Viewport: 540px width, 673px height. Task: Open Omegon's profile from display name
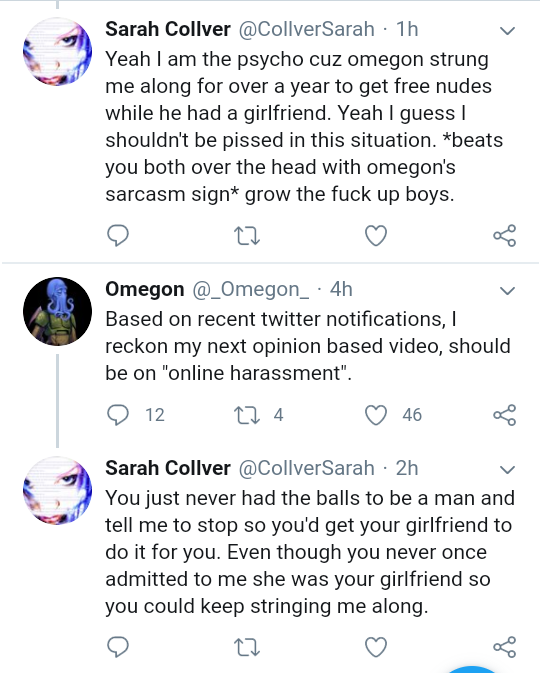[x=145, y=289]
